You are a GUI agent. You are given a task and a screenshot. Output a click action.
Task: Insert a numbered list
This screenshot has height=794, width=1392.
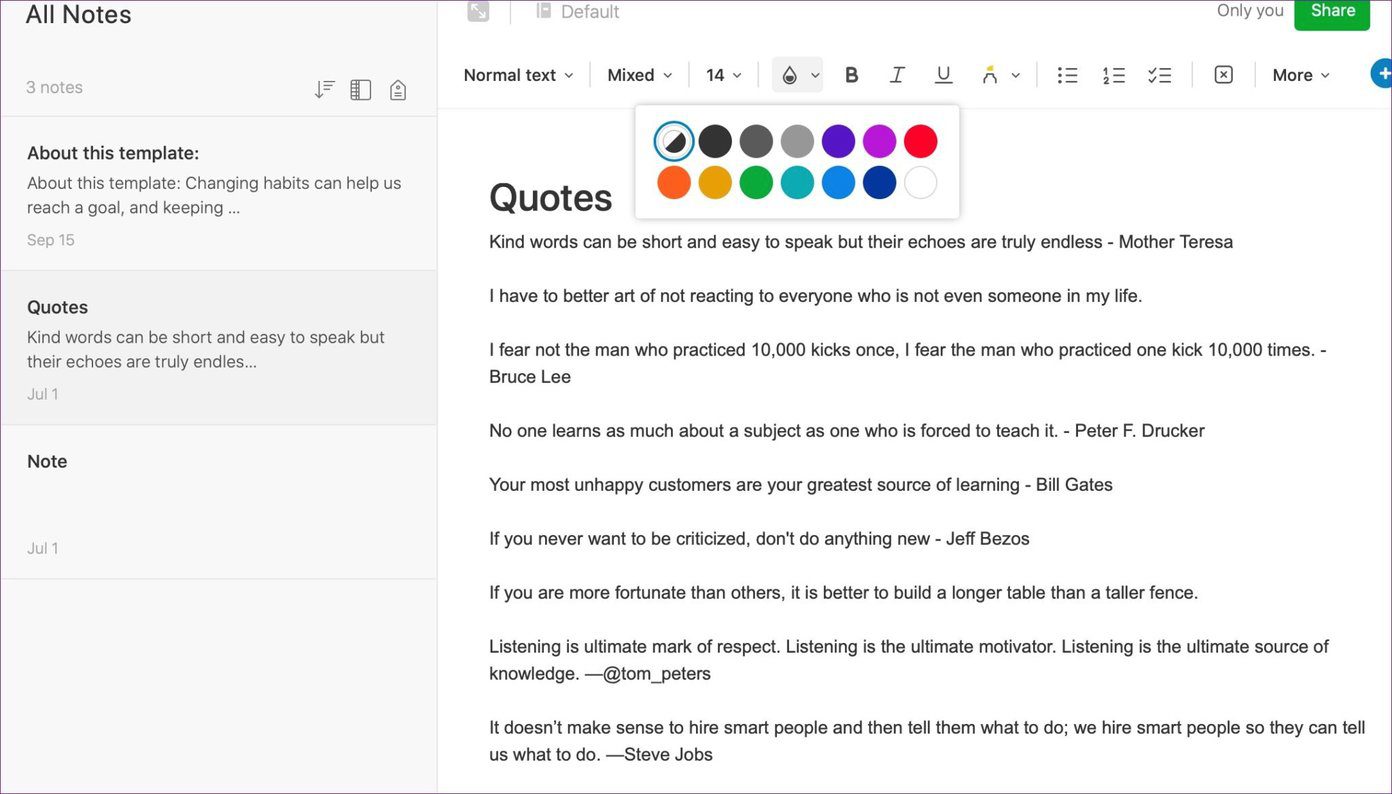(1114, 75)
